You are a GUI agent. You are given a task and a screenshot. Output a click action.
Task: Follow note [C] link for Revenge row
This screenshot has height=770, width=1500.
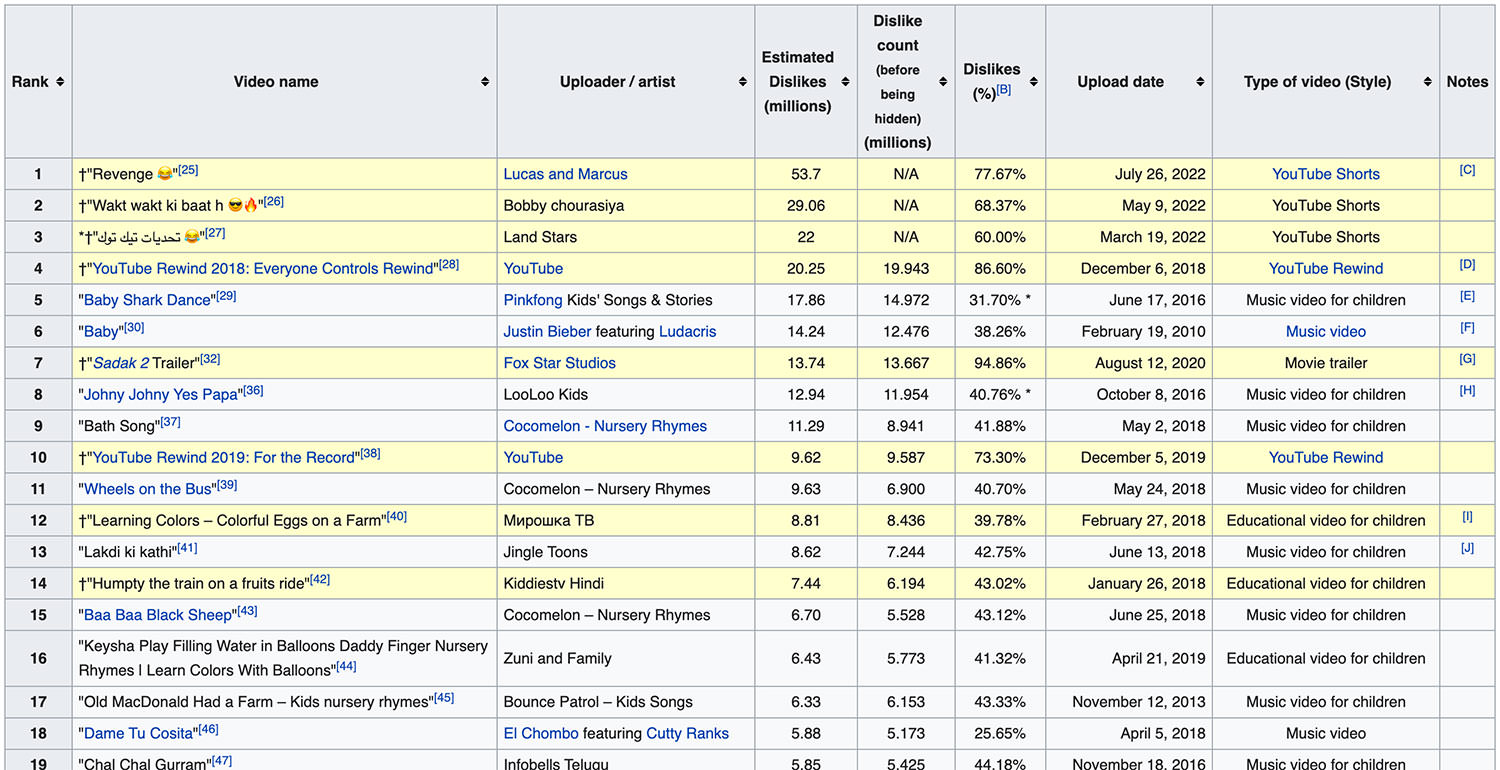click(x=1467, y=170)
